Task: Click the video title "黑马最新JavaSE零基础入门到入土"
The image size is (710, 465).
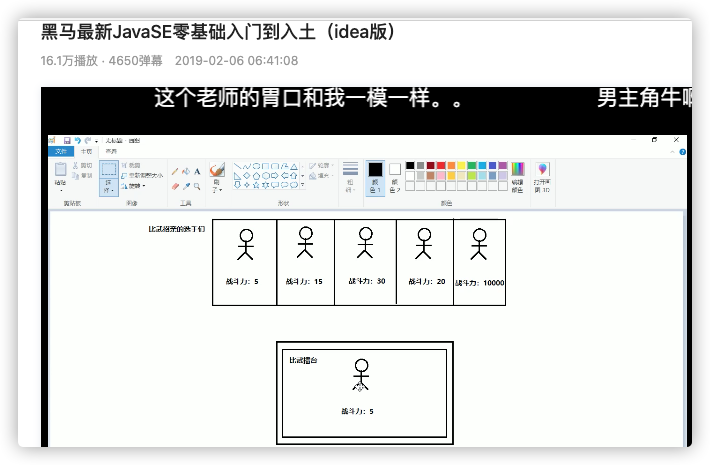Action: (x=177, y=32)
